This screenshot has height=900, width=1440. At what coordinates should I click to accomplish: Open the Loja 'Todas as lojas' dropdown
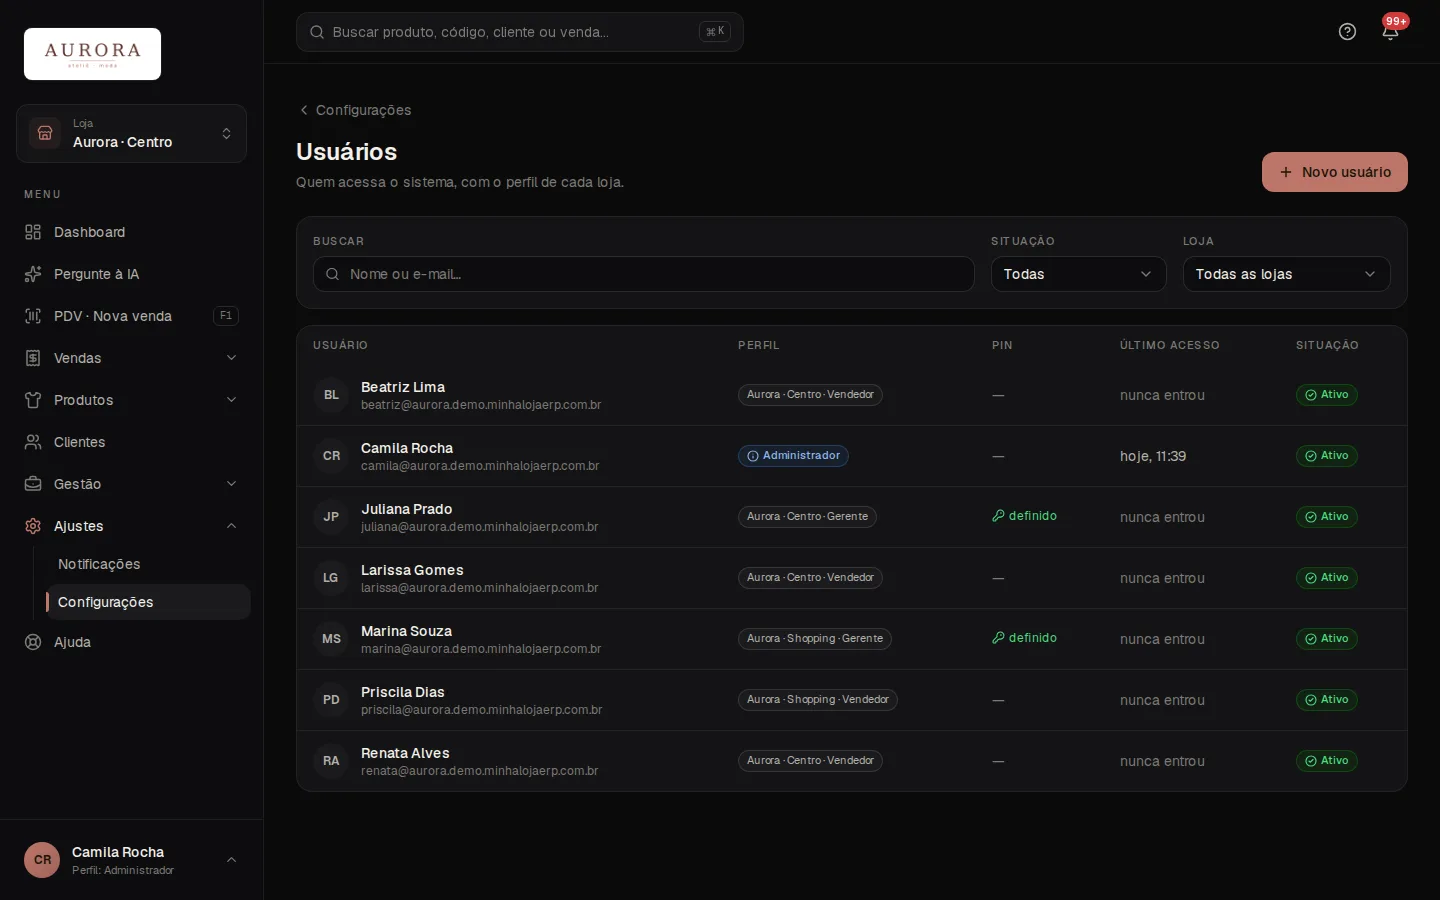pyautogui.click(x=1286, y=274)
